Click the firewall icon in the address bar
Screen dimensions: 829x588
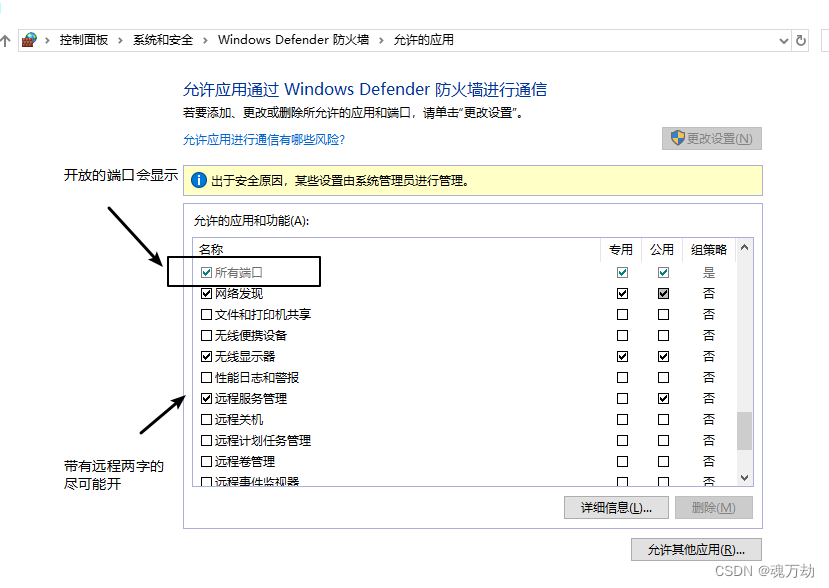coord(30,40)
